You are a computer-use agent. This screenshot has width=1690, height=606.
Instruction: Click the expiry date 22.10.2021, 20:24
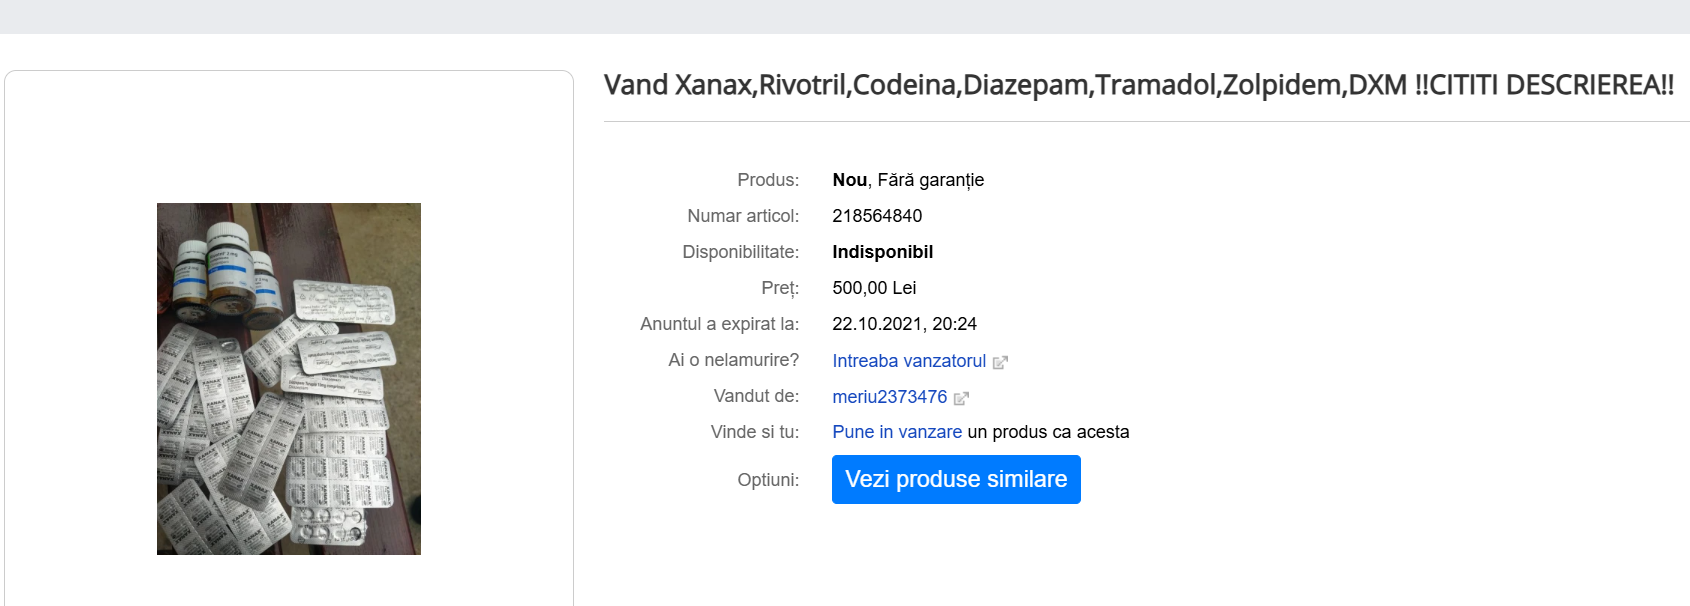pos(904,324)
